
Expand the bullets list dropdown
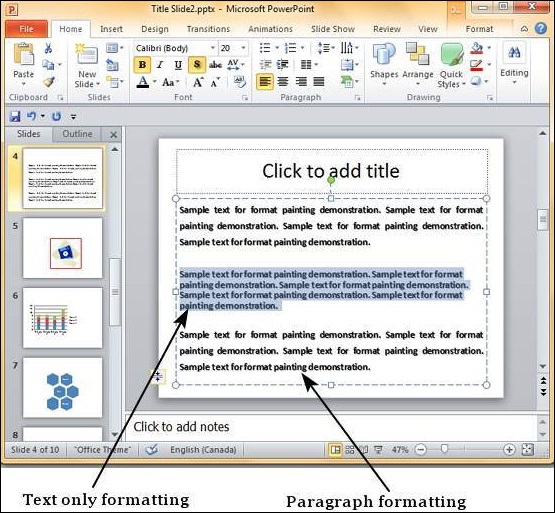tap(277, 48)
